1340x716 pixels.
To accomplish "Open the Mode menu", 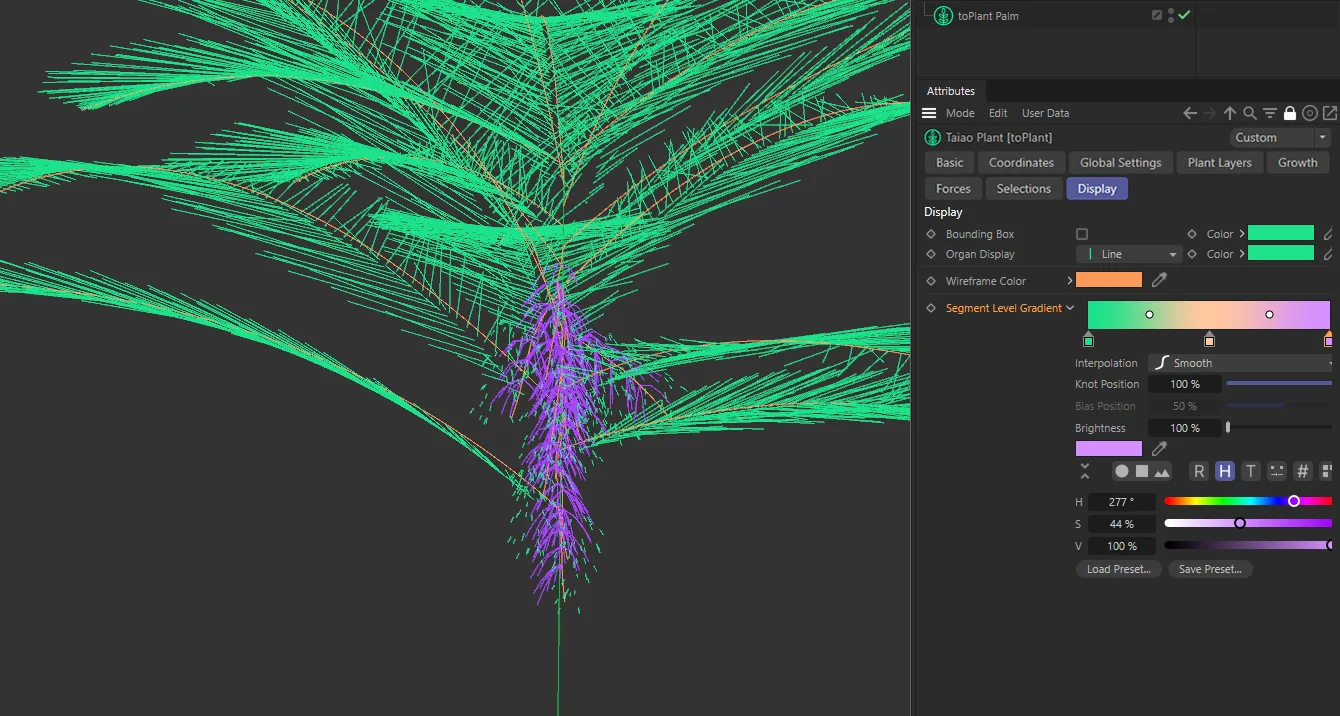I will click(960, 113).
